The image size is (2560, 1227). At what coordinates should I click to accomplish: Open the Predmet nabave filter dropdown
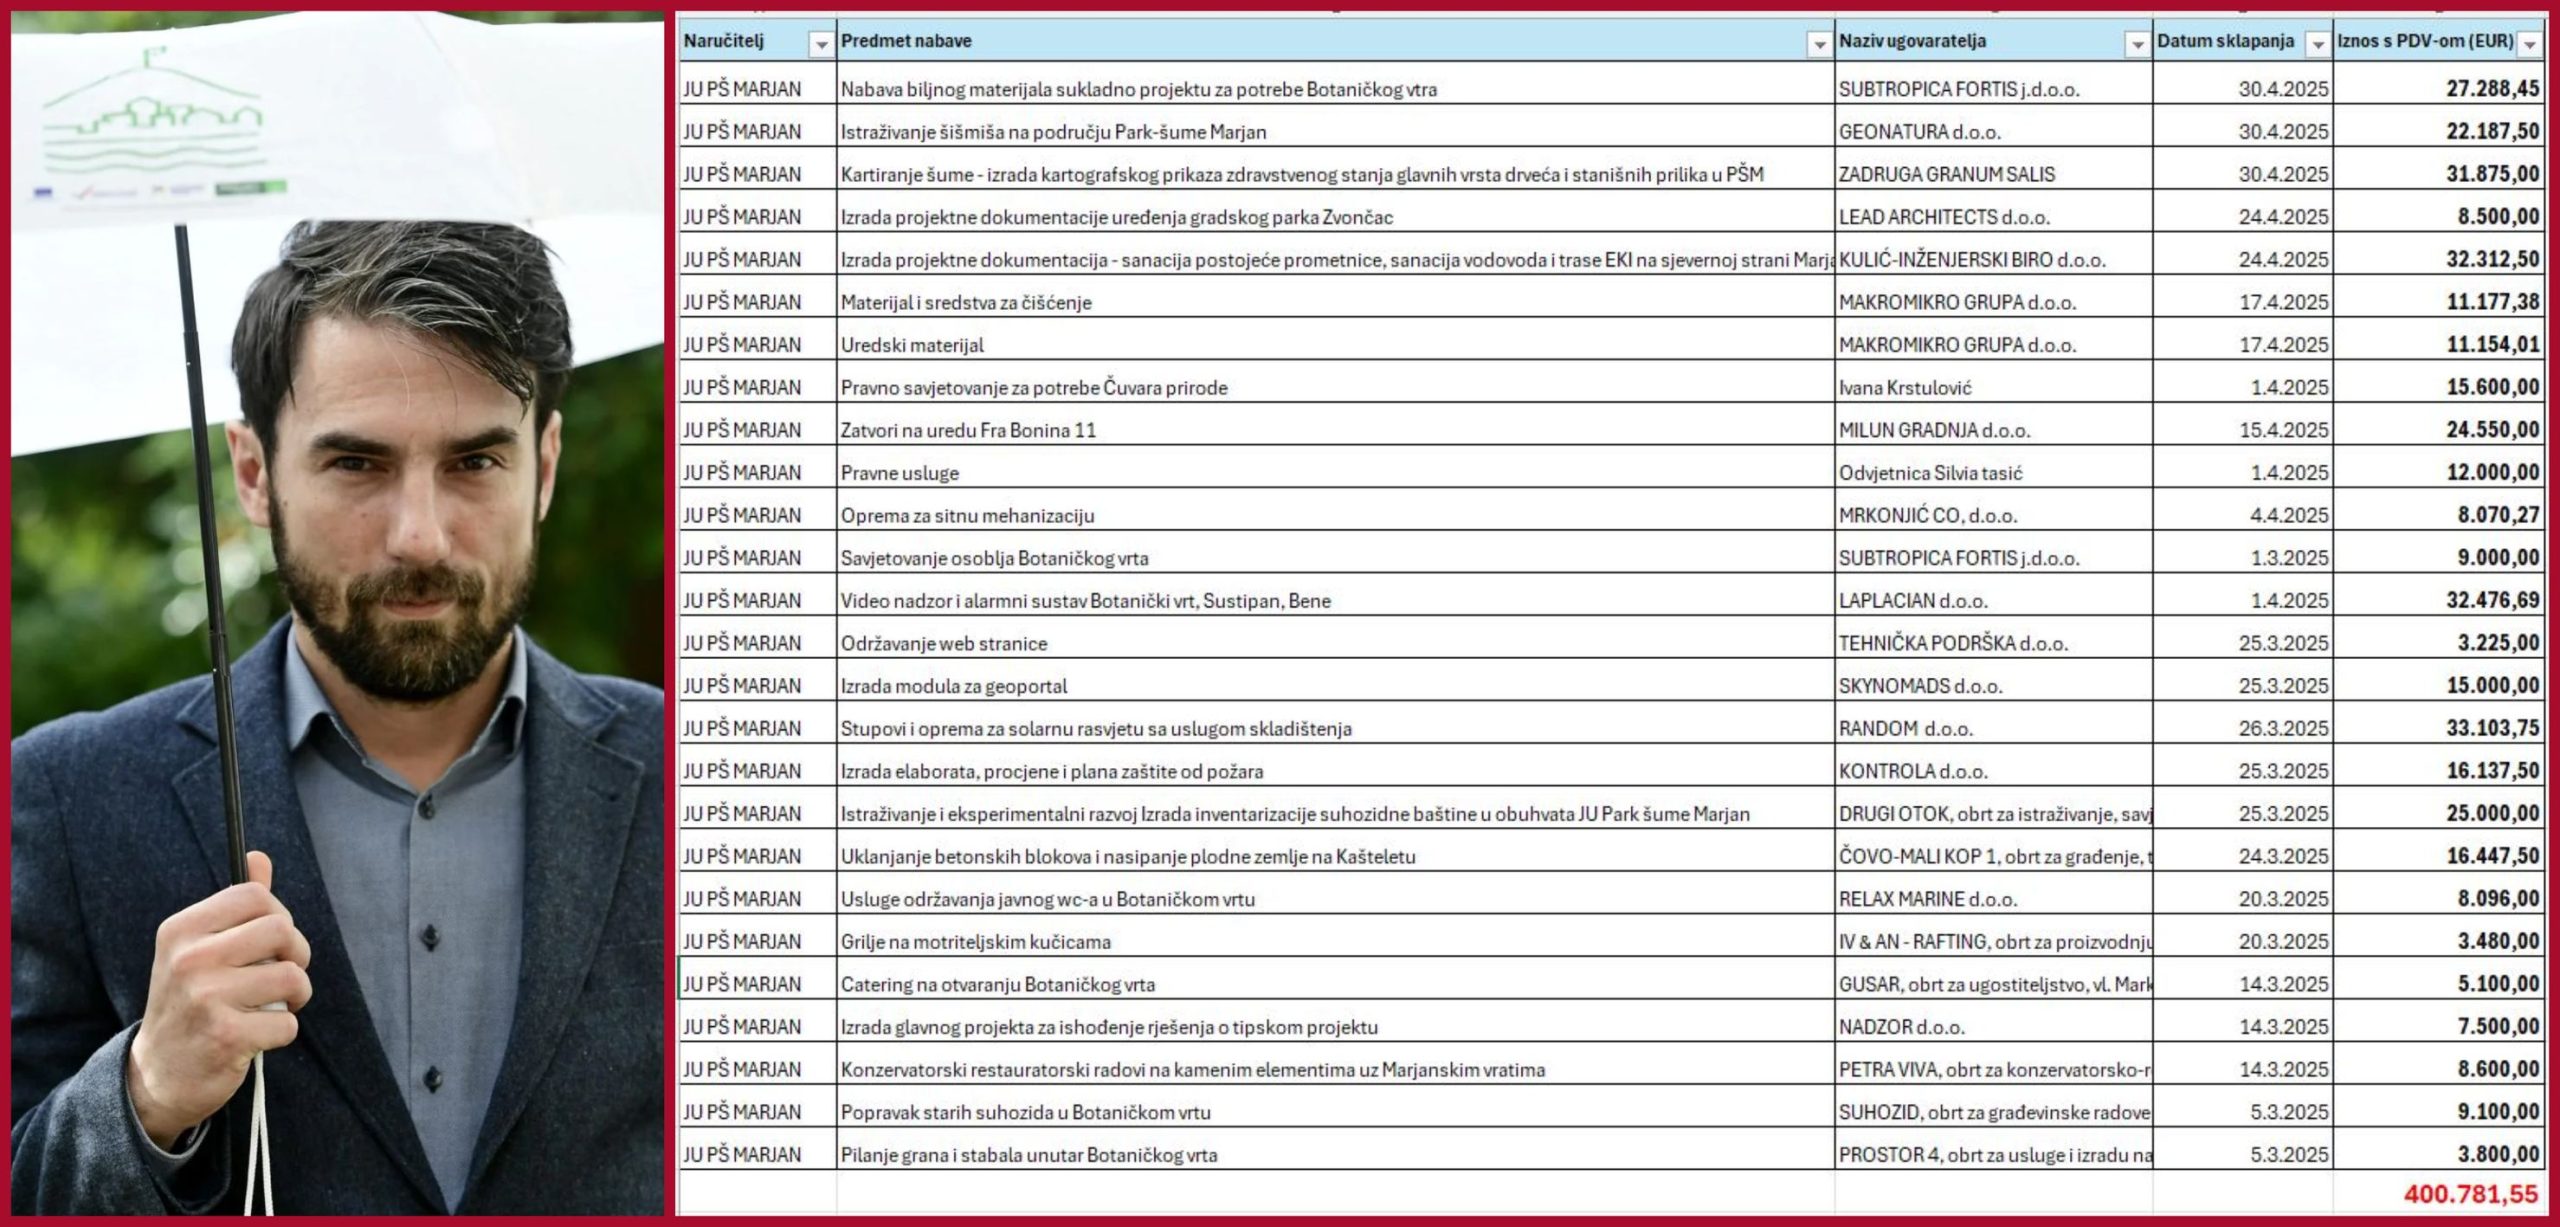(1819, 45)
